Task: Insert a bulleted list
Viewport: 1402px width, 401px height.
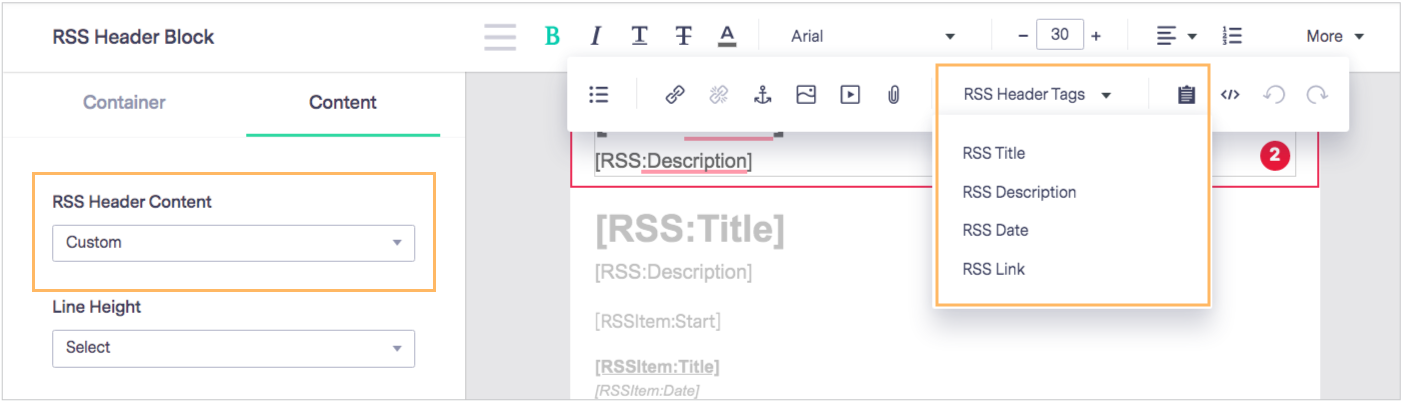Action: click(x=599, y=94)
